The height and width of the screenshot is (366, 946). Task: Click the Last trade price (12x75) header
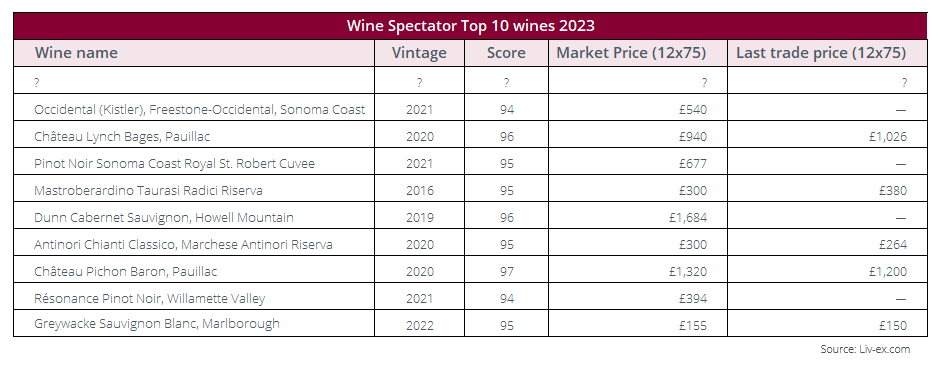tap(821, 53)
